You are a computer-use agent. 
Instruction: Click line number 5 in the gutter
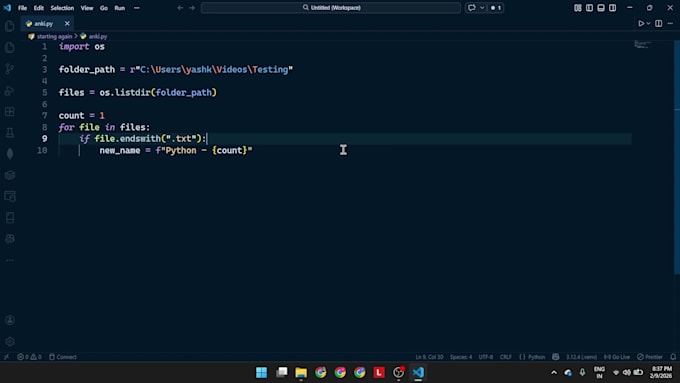pyautogui.click(x=44, y=92)
